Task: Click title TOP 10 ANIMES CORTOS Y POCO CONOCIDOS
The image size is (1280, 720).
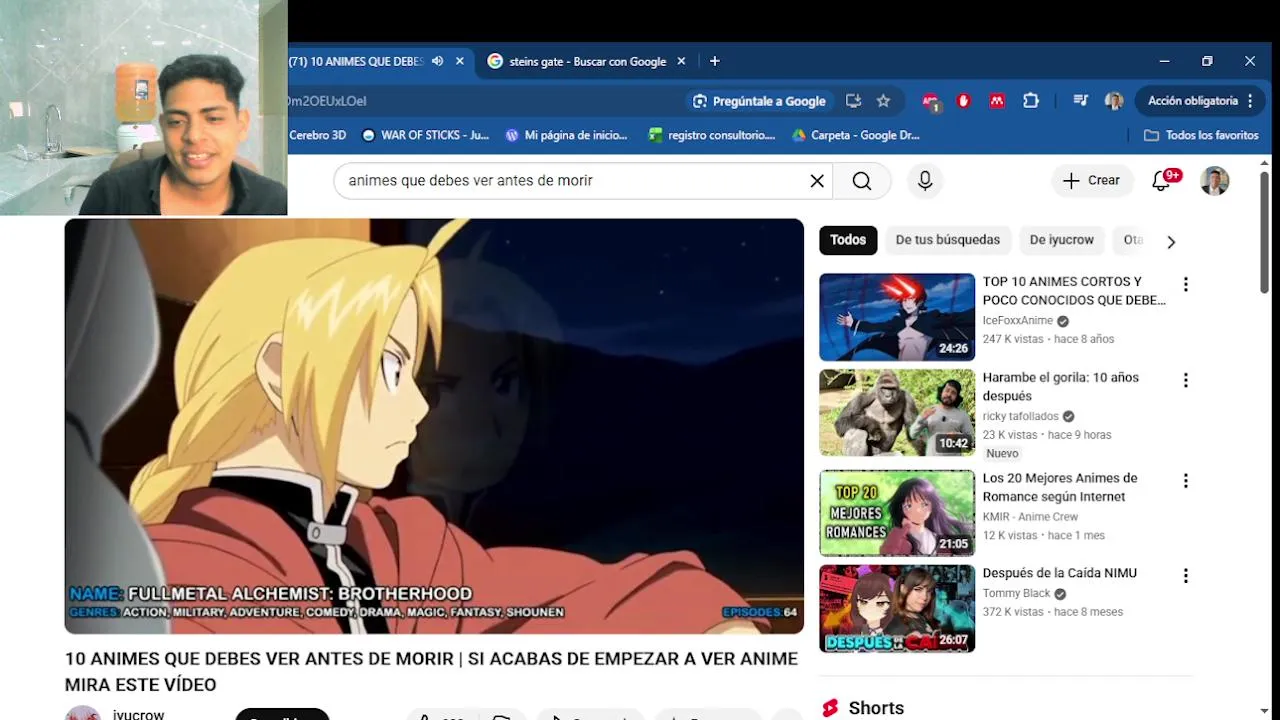Action: 1074,291
